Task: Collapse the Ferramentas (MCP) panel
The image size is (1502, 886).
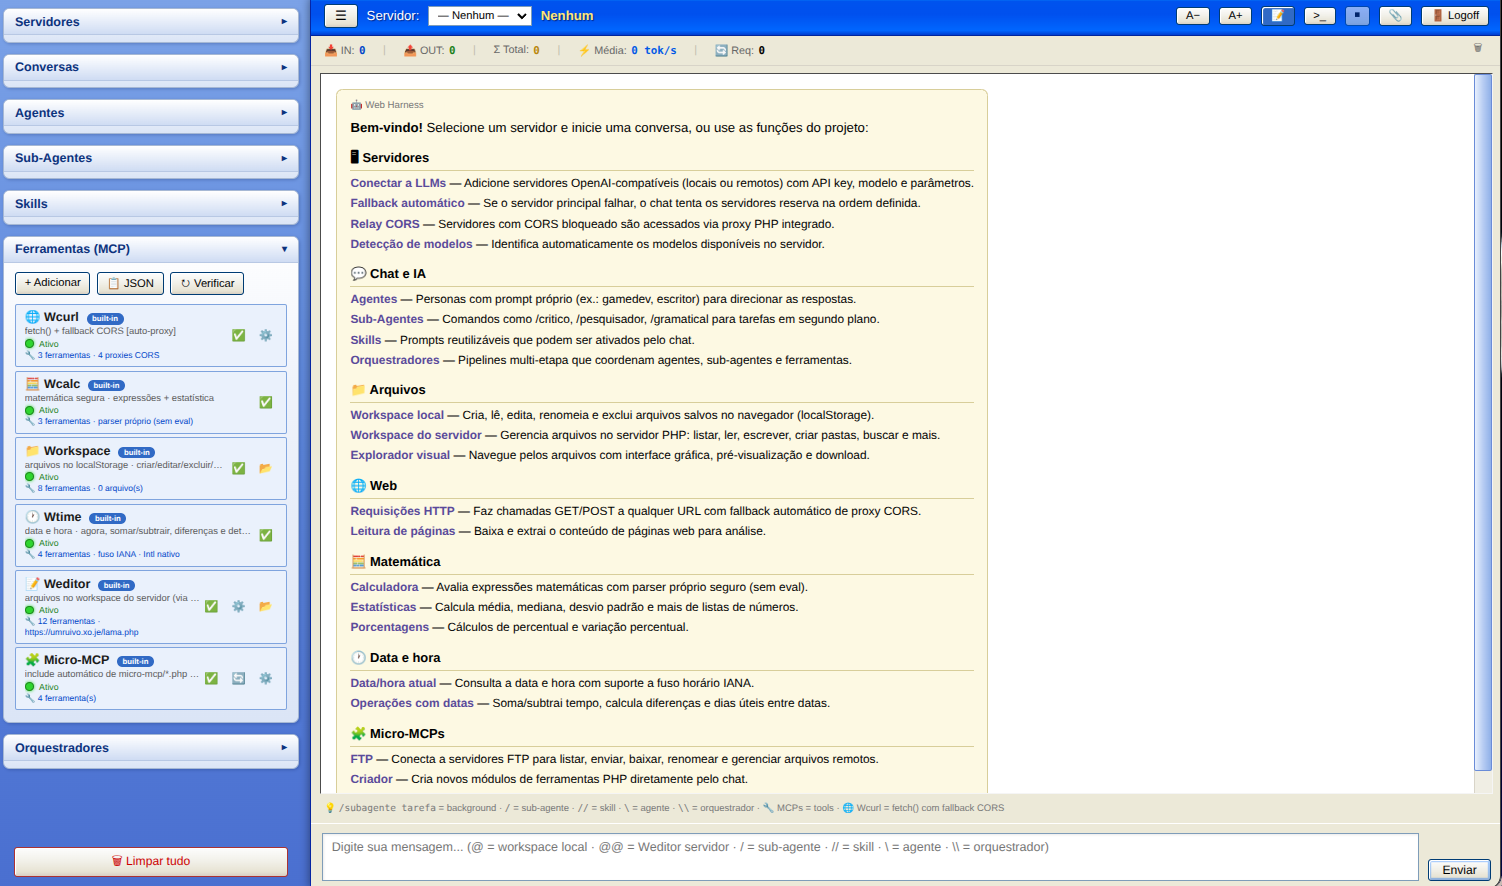Action: tap(151, 249)
